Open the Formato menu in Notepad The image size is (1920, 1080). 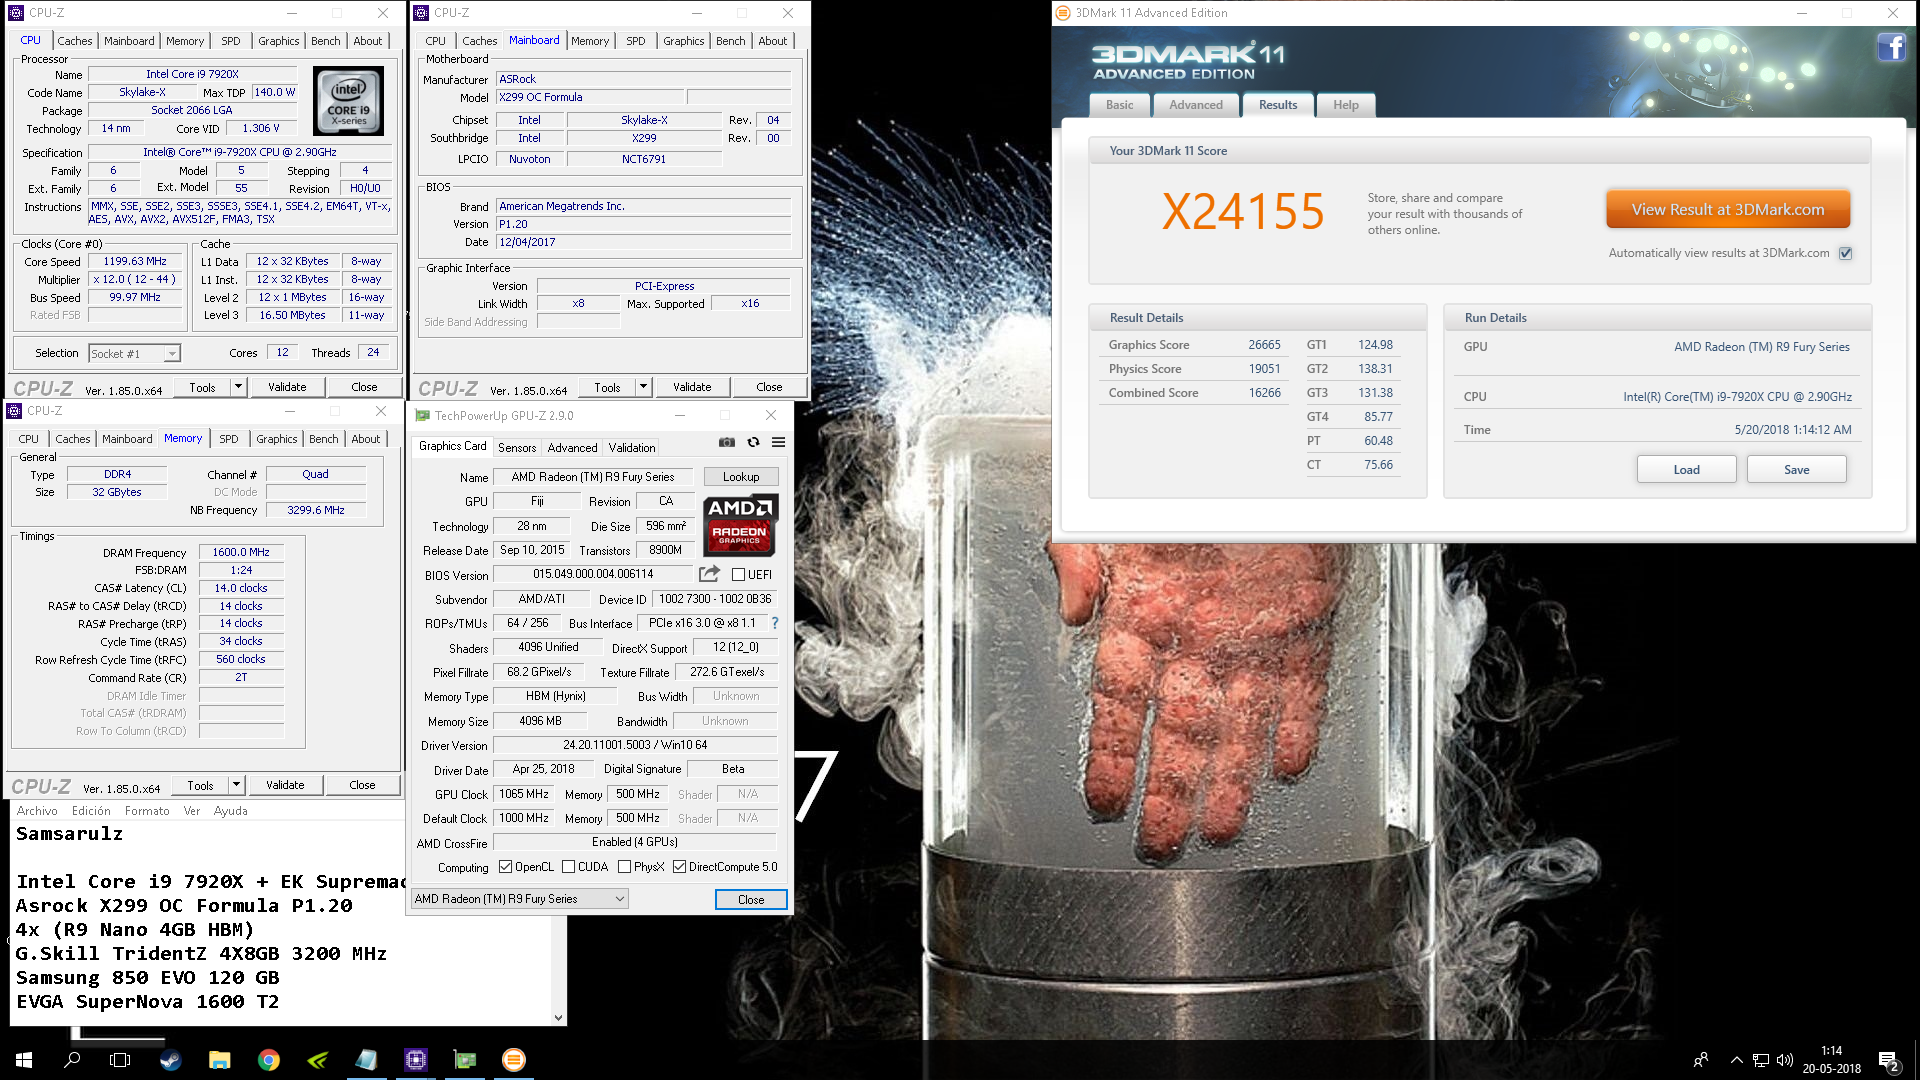coord(147,811)
